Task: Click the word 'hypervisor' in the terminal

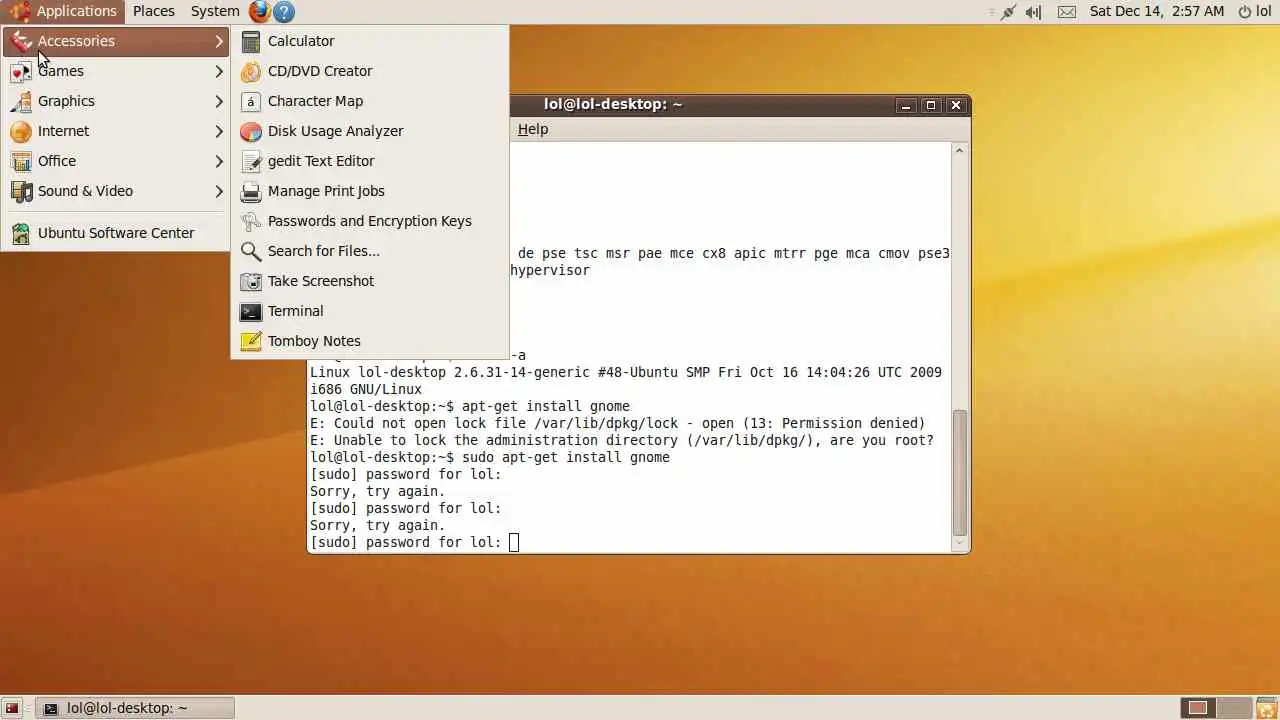Action: pyautogui.click(x=550, y=270)
